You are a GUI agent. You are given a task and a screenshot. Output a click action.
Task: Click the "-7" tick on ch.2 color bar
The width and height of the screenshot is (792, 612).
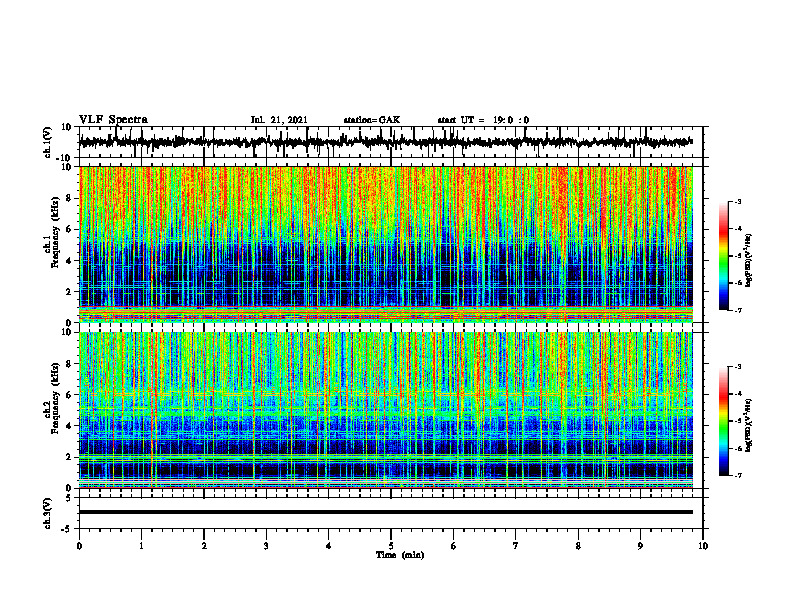click(738, 475)
